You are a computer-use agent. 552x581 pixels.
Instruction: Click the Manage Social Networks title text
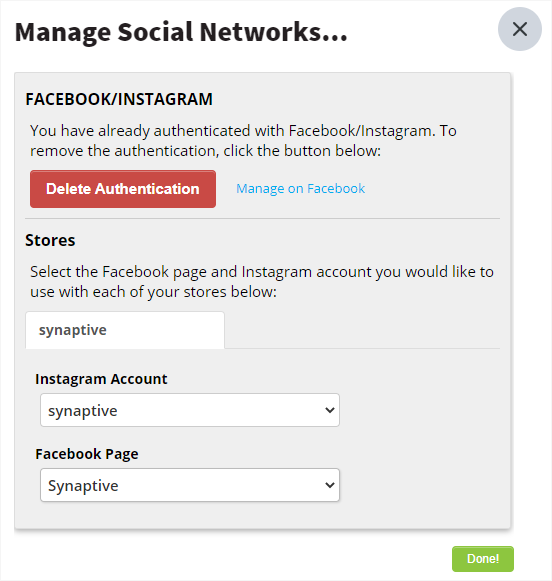[181, 32]
